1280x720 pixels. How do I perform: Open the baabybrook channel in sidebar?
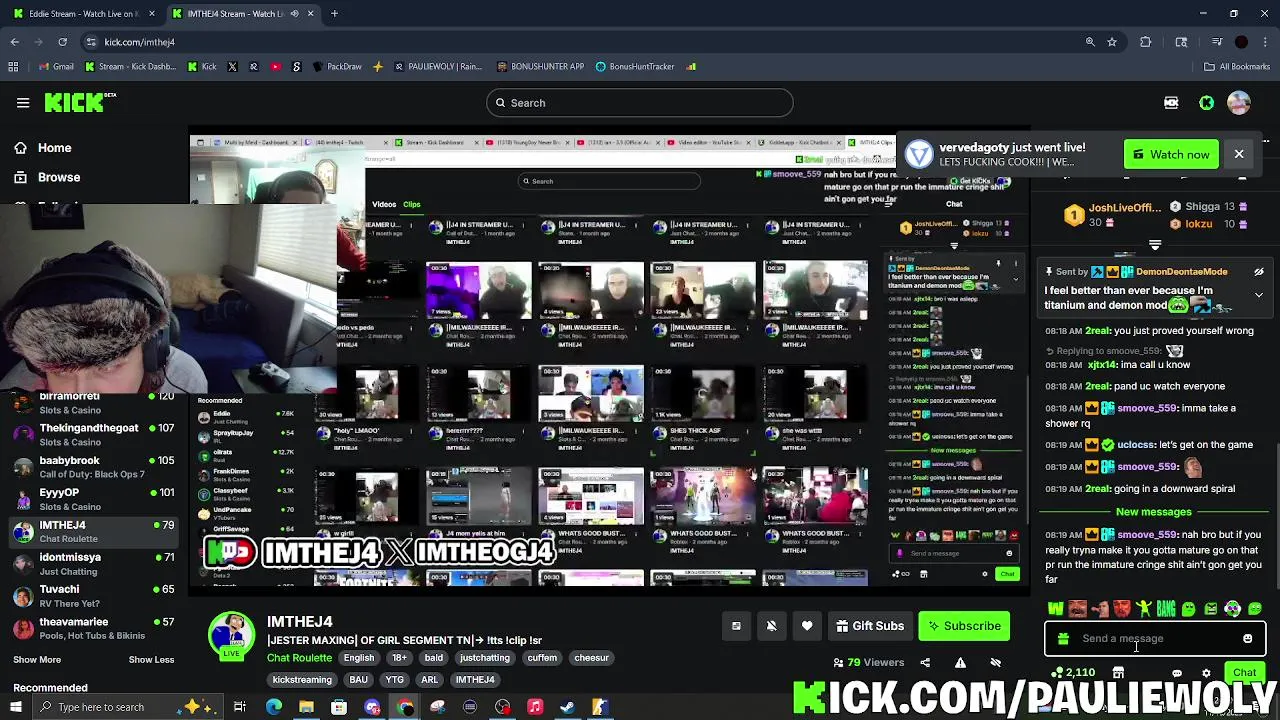point(93,467)
